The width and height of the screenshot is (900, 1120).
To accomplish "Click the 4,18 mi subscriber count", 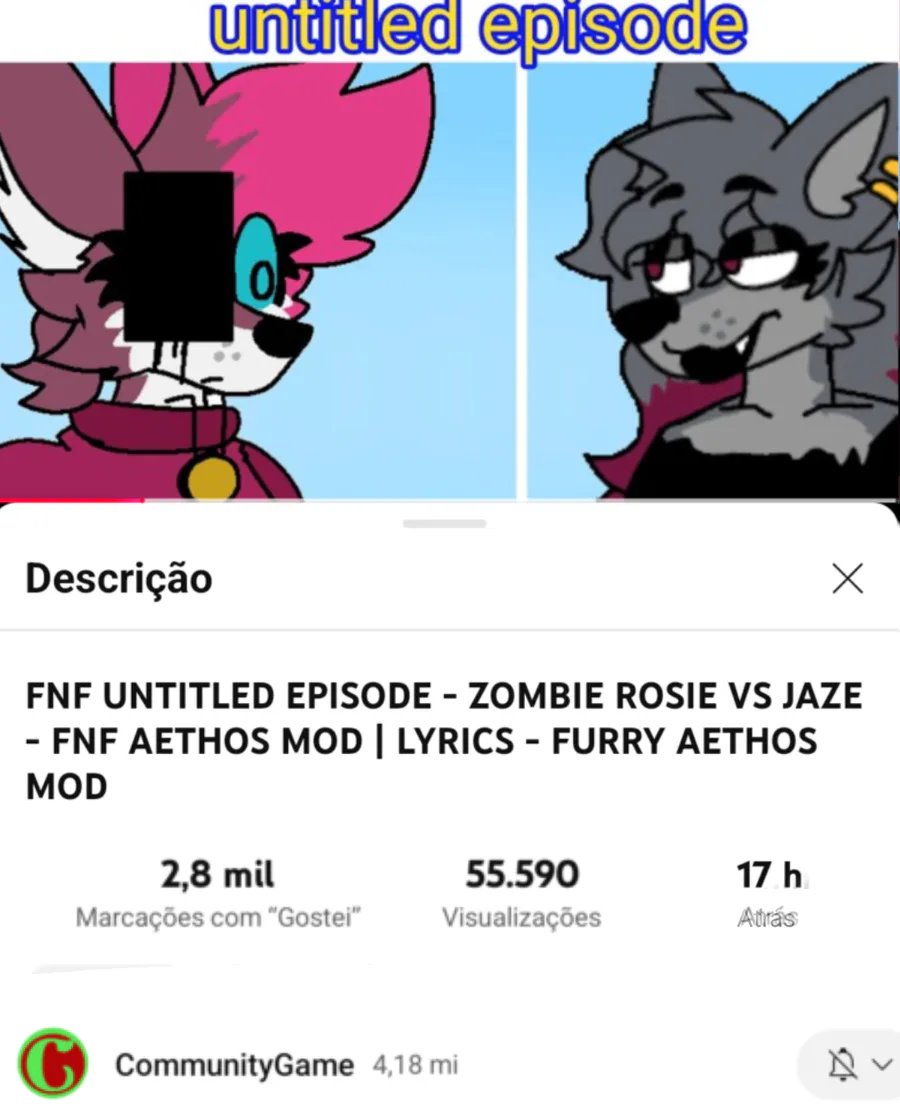I will point(415,1065).
